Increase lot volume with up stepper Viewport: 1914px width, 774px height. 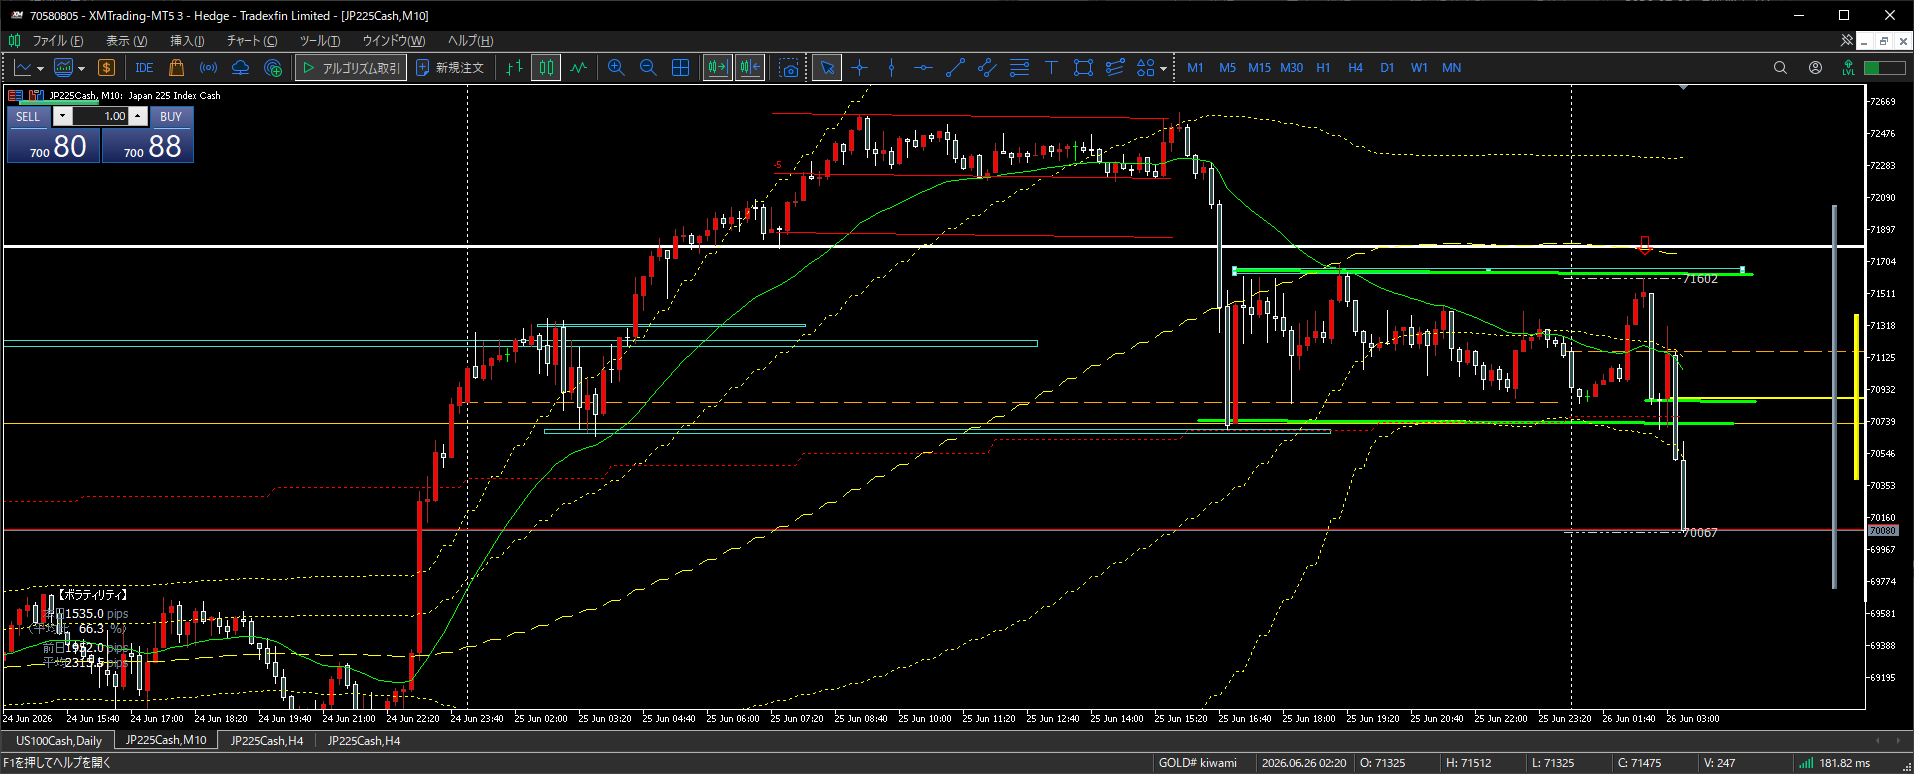138,116
